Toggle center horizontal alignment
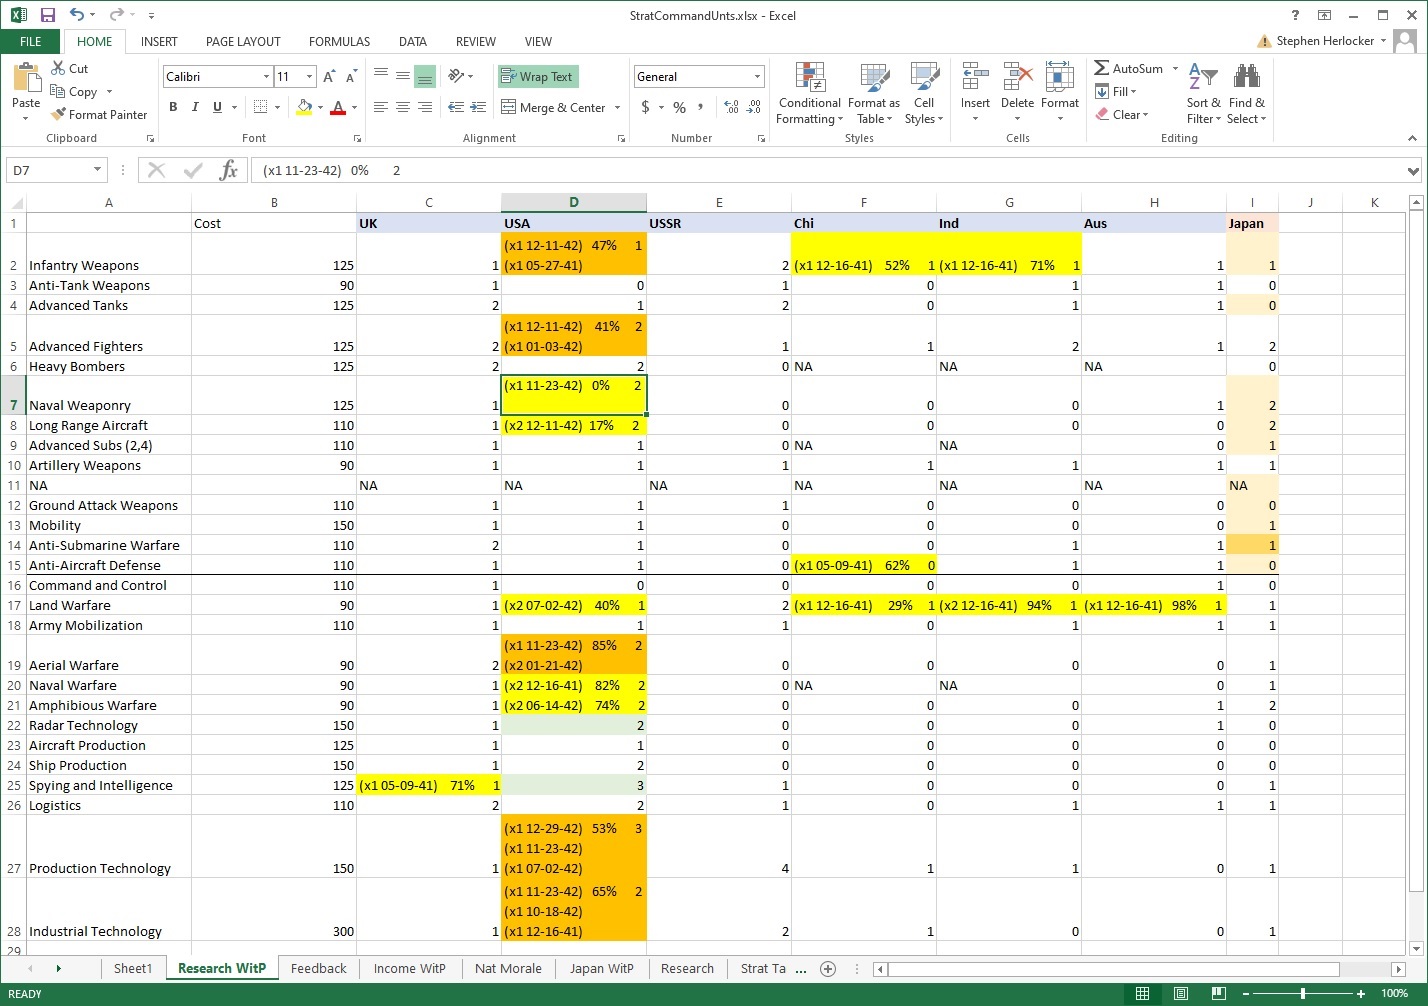Image resolution: width=1428 pixels, height=1006 pixels. coord(403,107)
